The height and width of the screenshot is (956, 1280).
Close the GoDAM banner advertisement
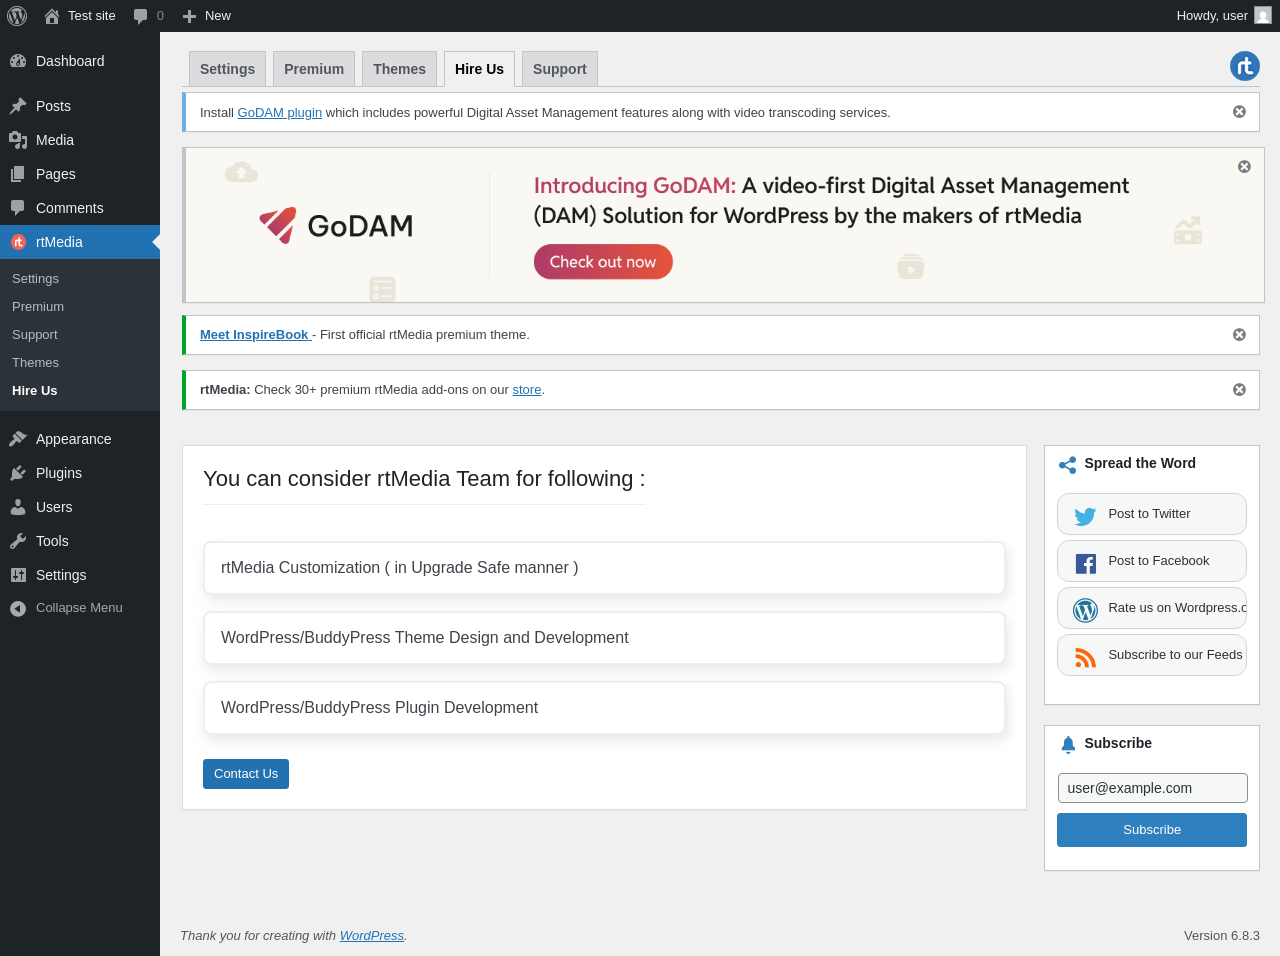(1244, 167)
